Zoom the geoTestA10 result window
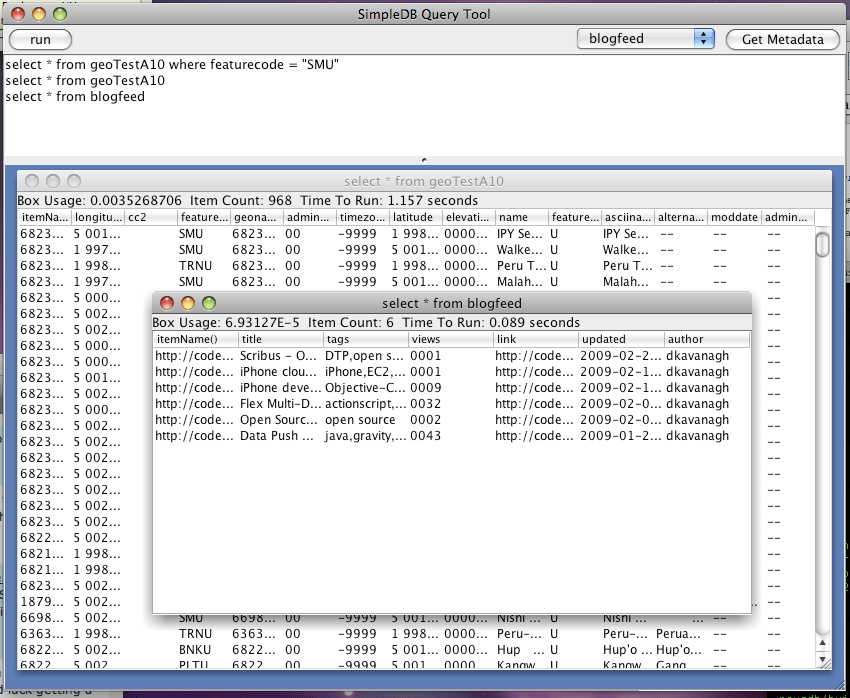Screen dimensions: 850x698 74,181
